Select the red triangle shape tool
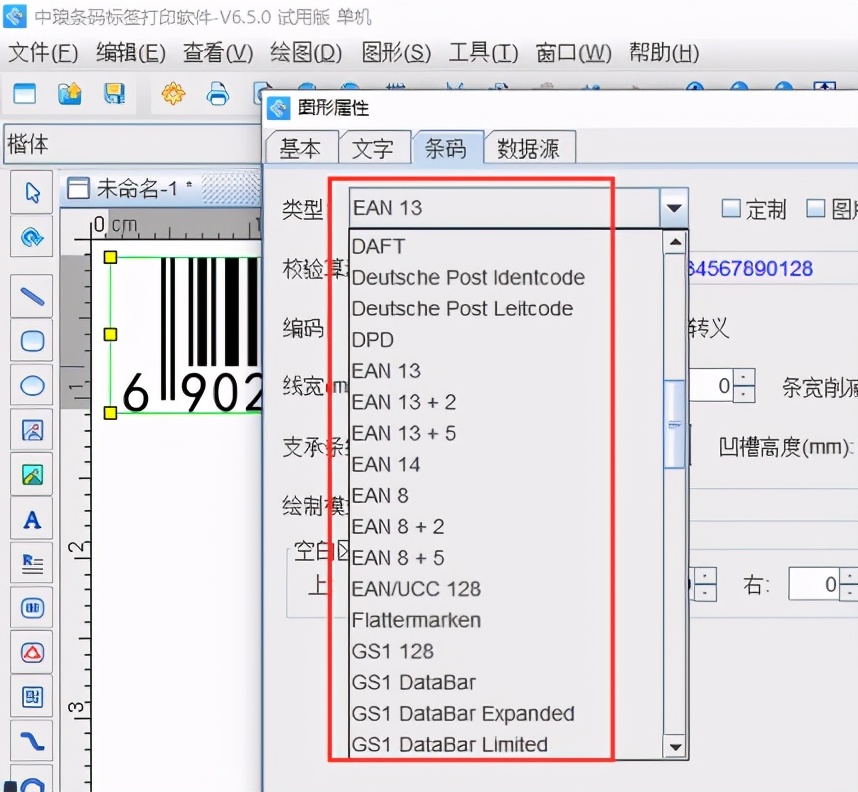The image size is (858, 792). [32, 652]
